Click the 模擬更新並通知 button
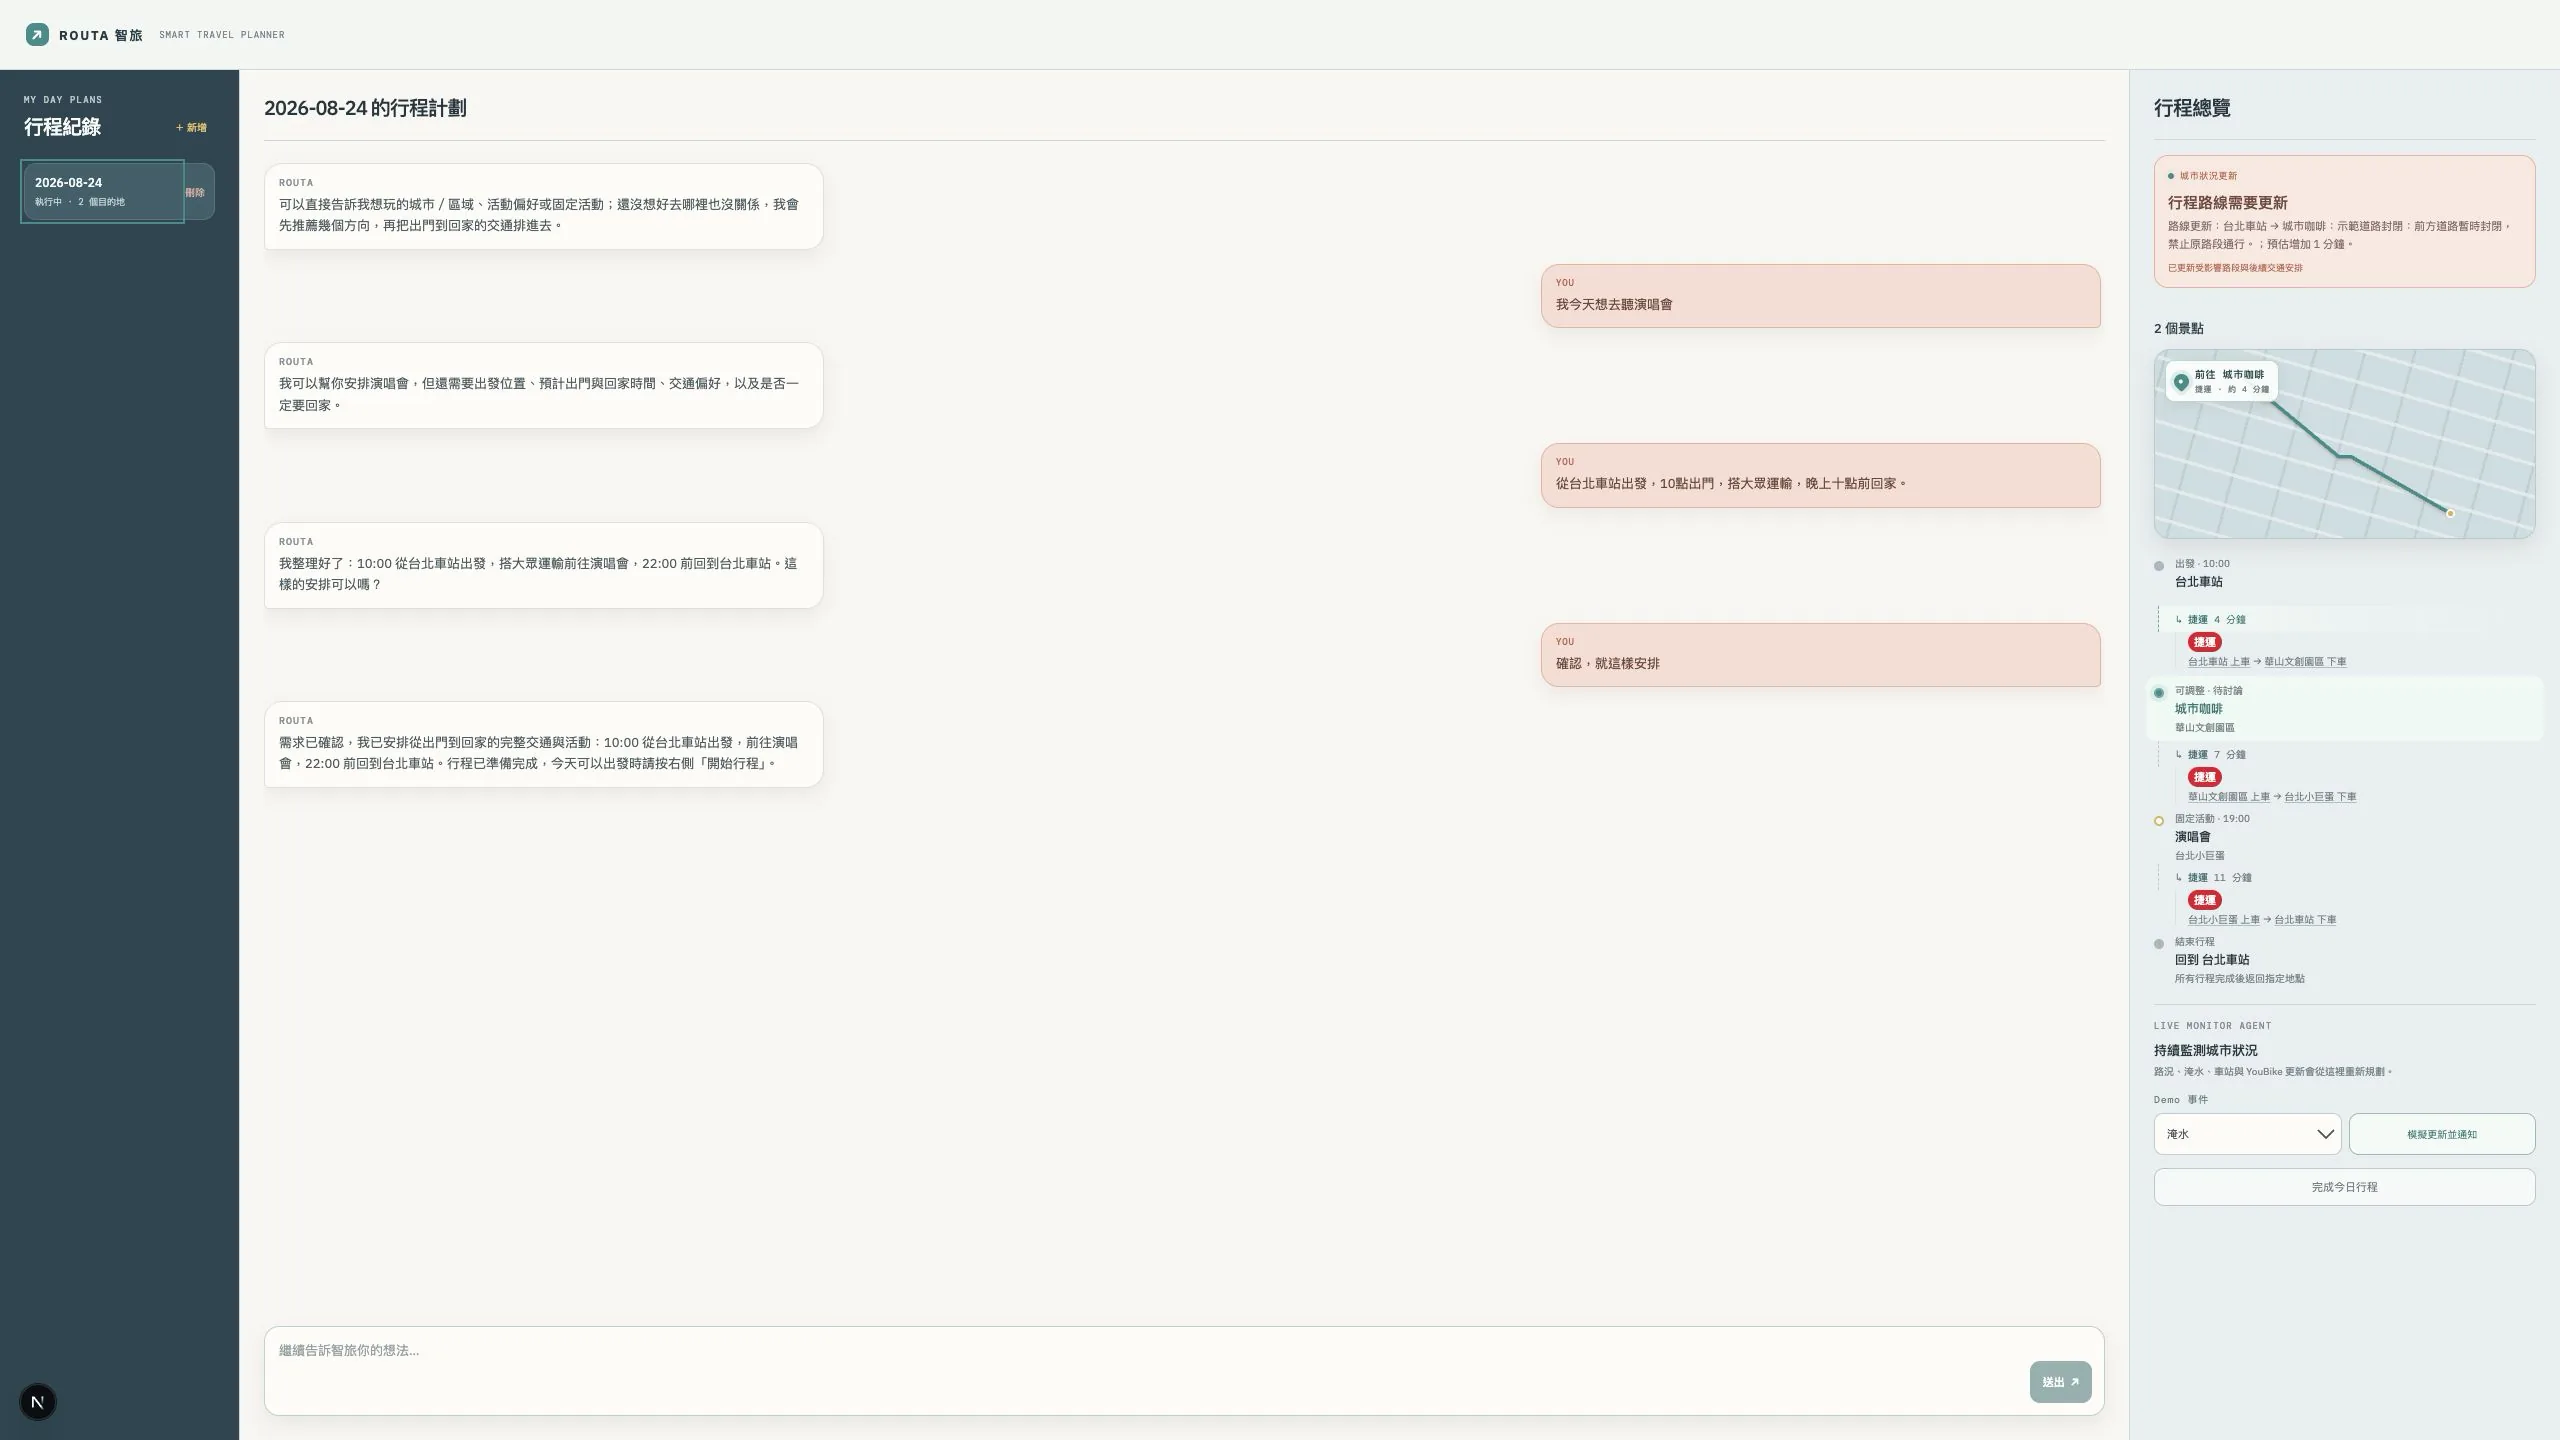The image size is (2560, 1440). tap(2442, 1134)
